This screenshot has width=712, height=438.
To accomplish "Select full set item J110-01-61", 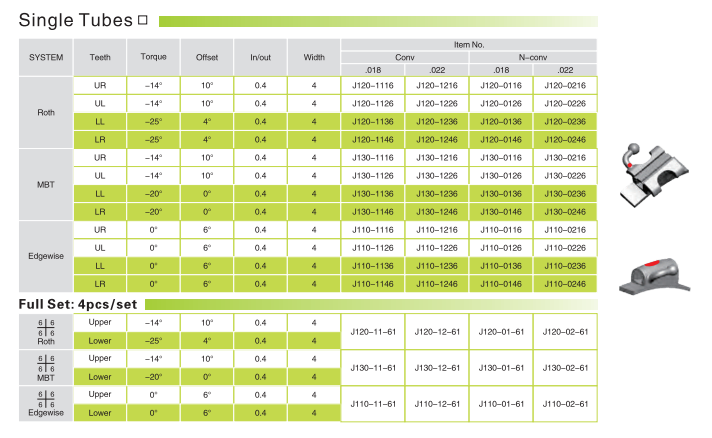I will pos(501,404).
